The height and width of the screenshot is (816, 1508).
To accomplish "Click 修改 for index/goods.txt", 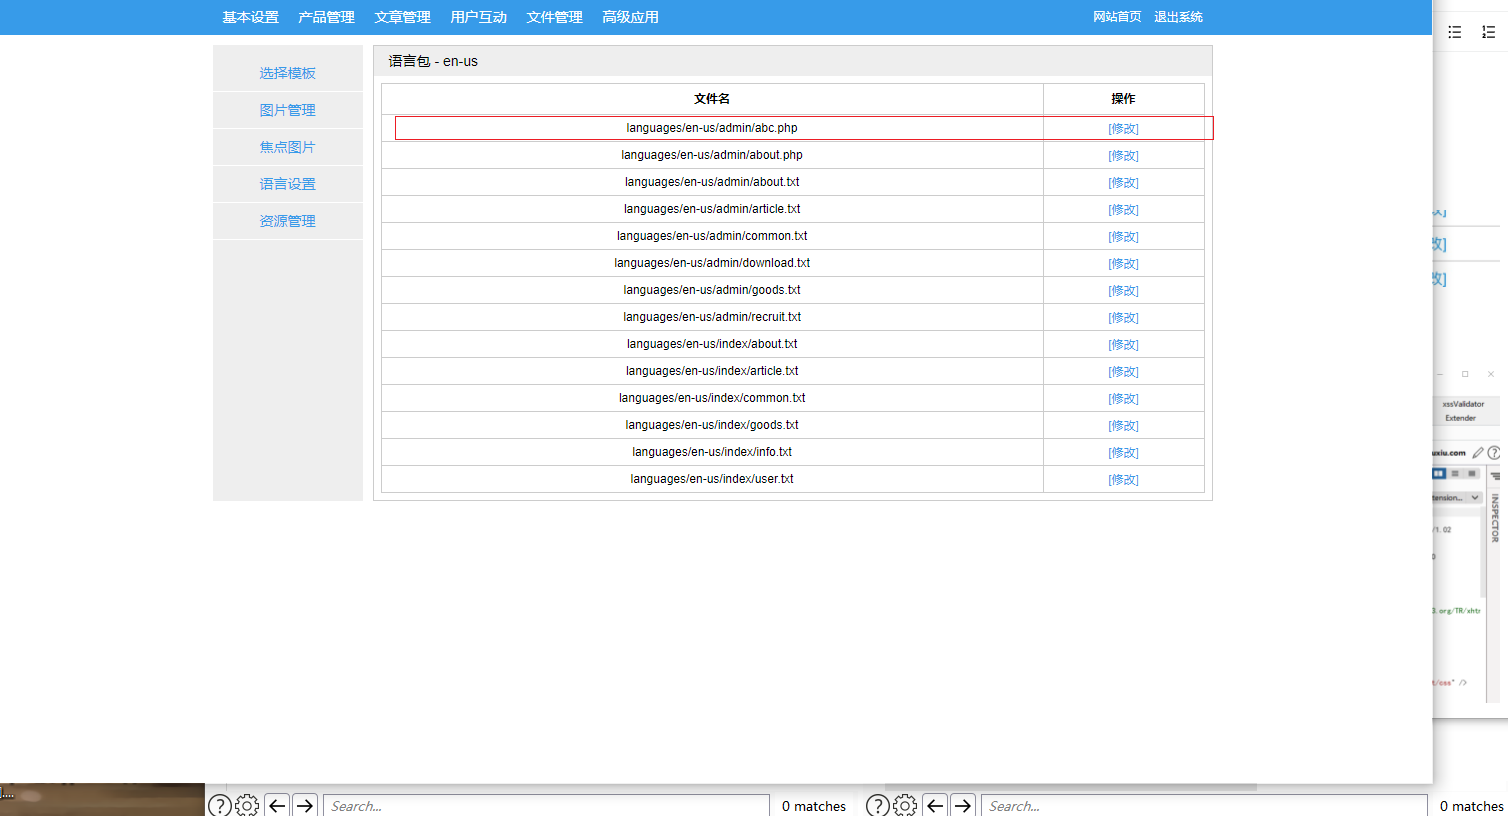I will pos(1123,426).
